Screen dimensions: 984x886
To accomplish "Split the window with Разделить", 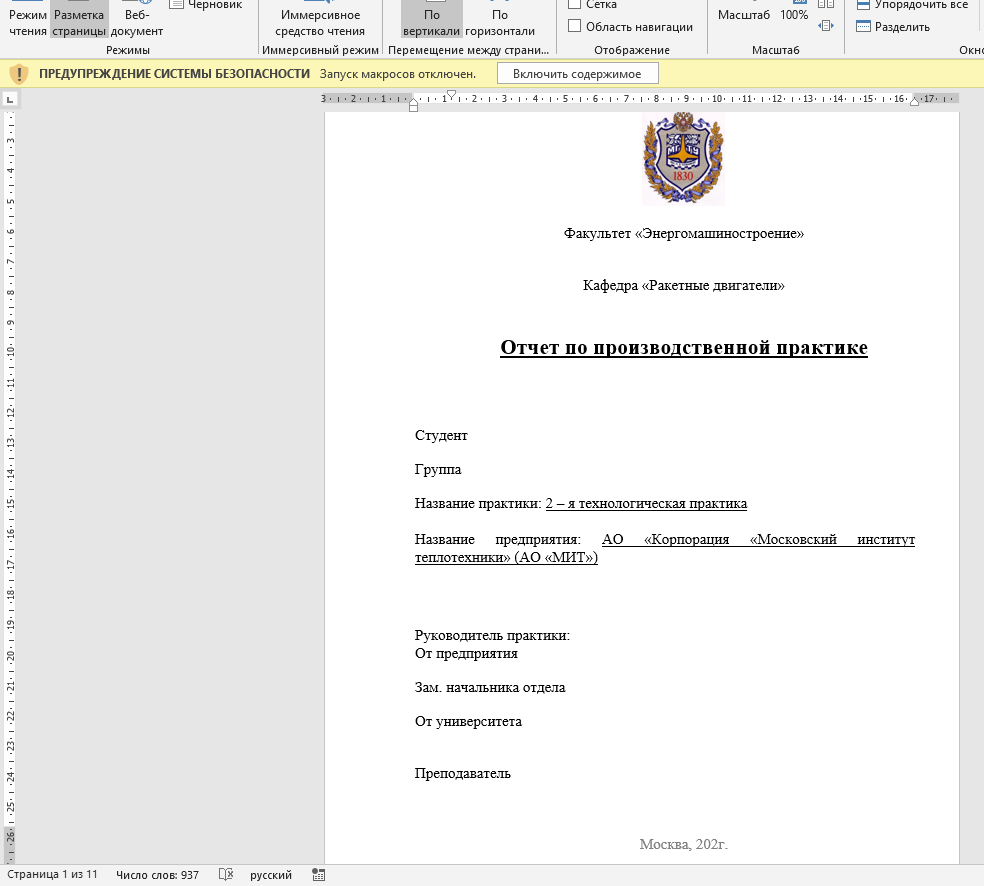I will click(x=893, y=27).
